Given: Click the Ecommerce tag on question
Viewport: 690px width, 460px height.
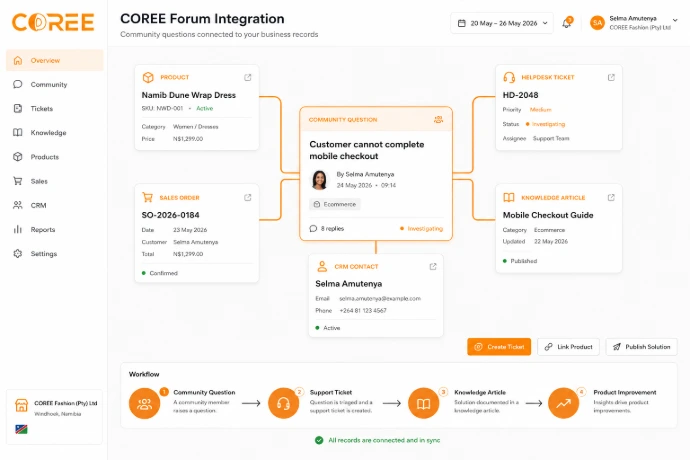Looking at the screenshot, I should pos(335,204).
